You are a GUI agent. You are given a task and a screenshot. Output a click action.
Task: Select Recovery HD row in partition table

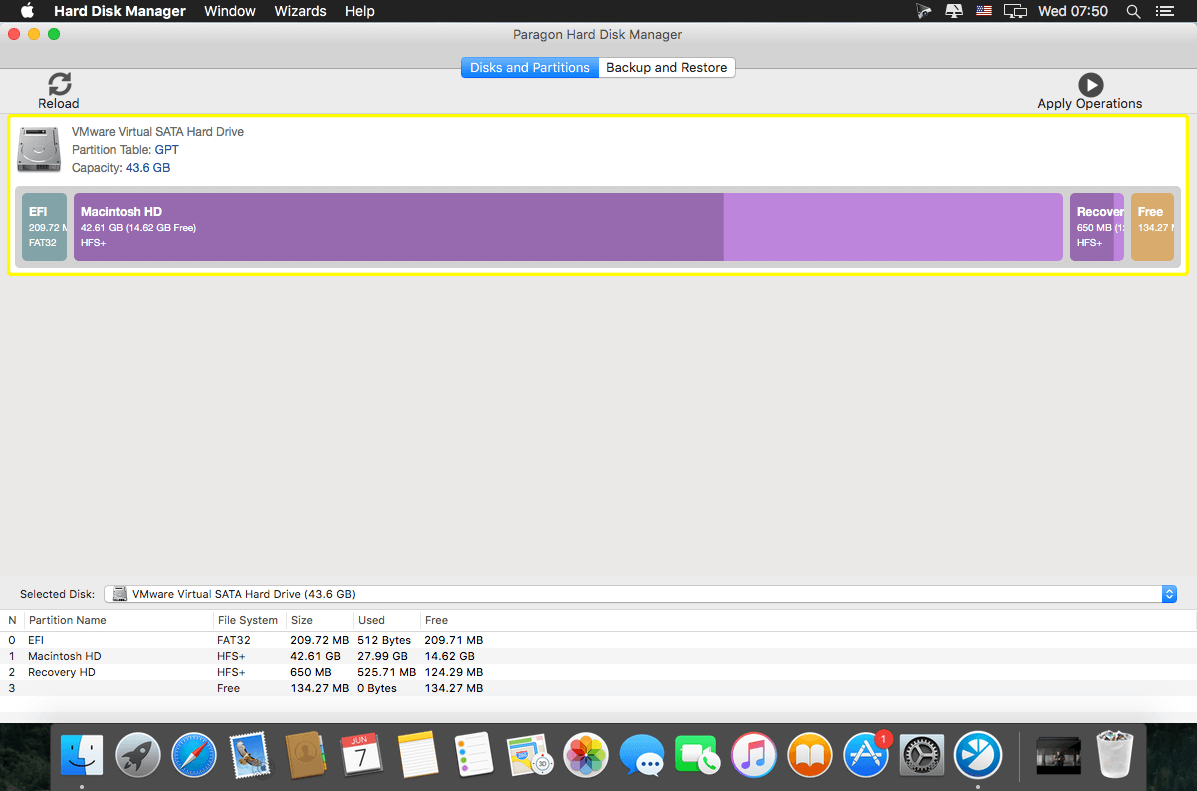tap(598, 672)
